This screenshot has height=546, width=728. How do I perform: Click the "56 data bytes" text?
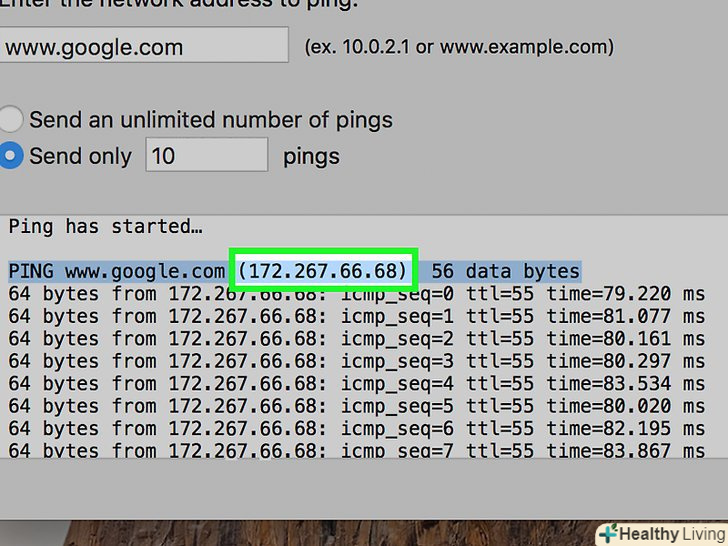[x=505, y=271]
